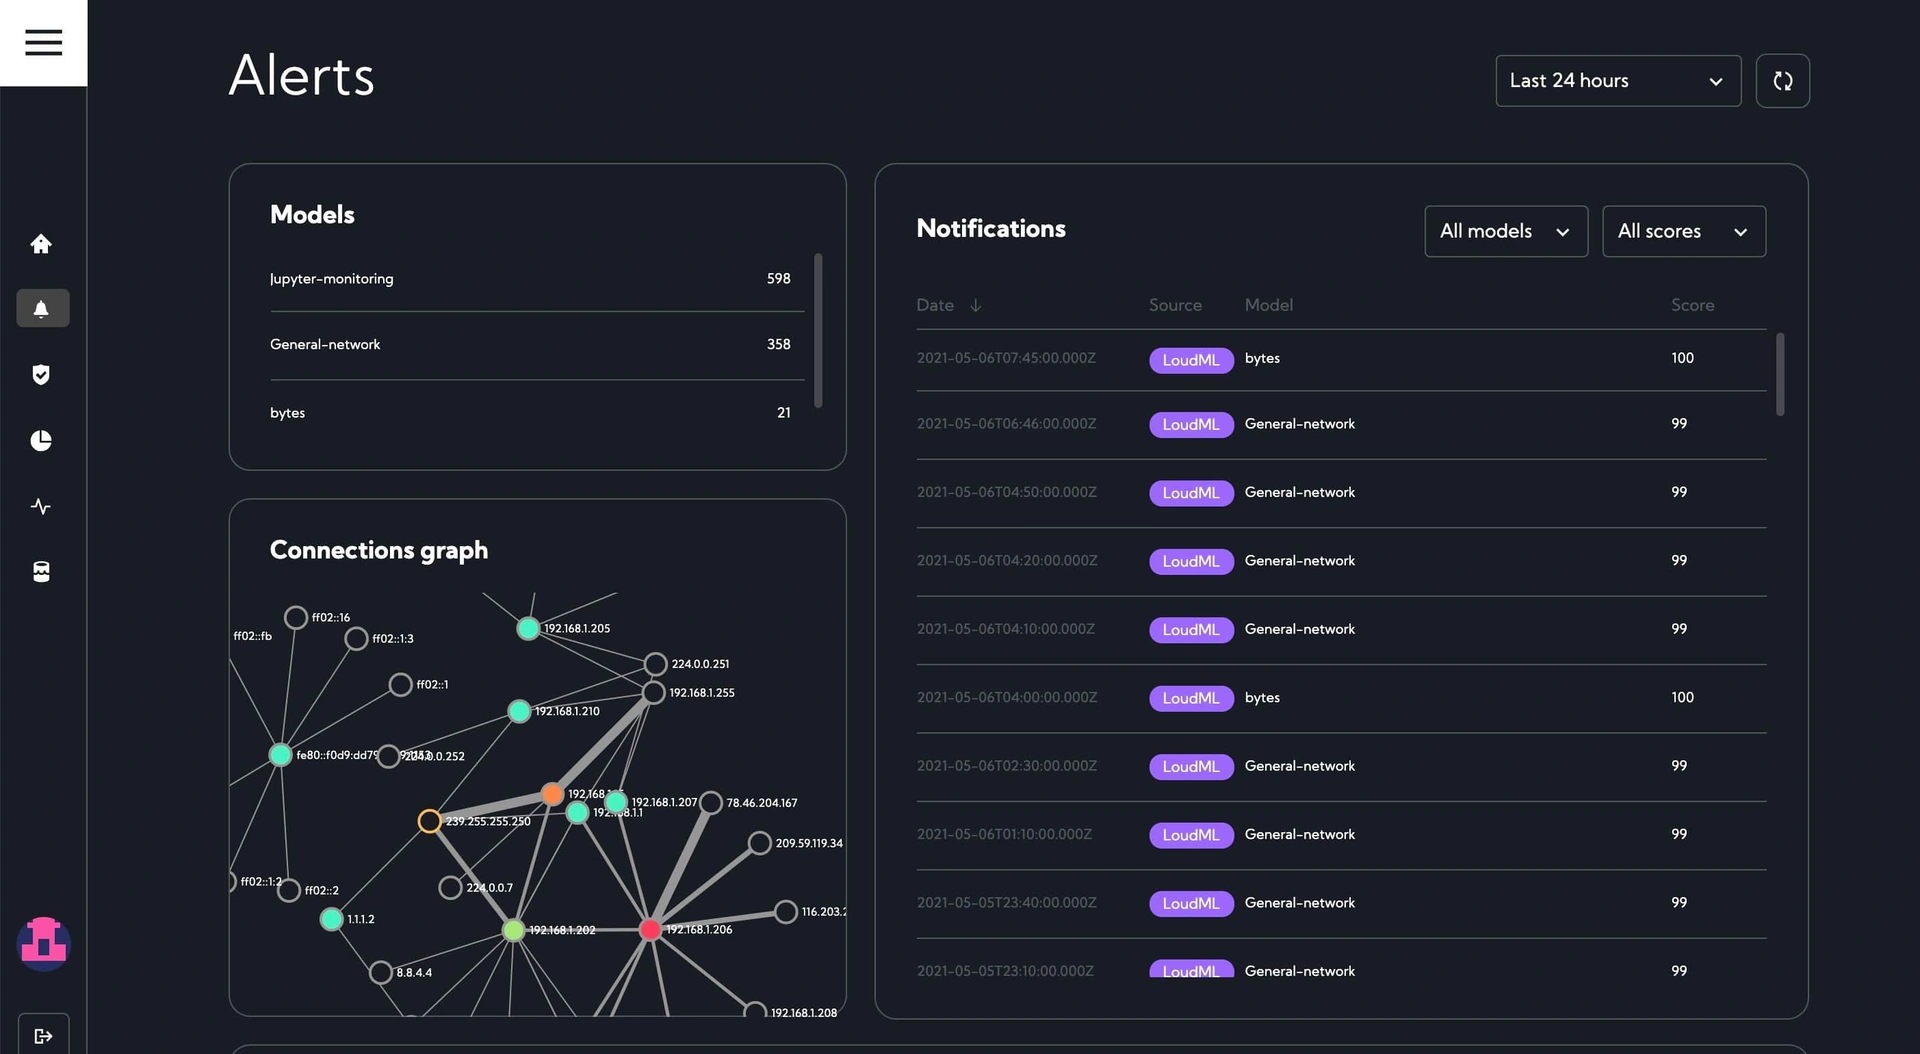Click the red 192.168.1.206 node

coord(650,930)
